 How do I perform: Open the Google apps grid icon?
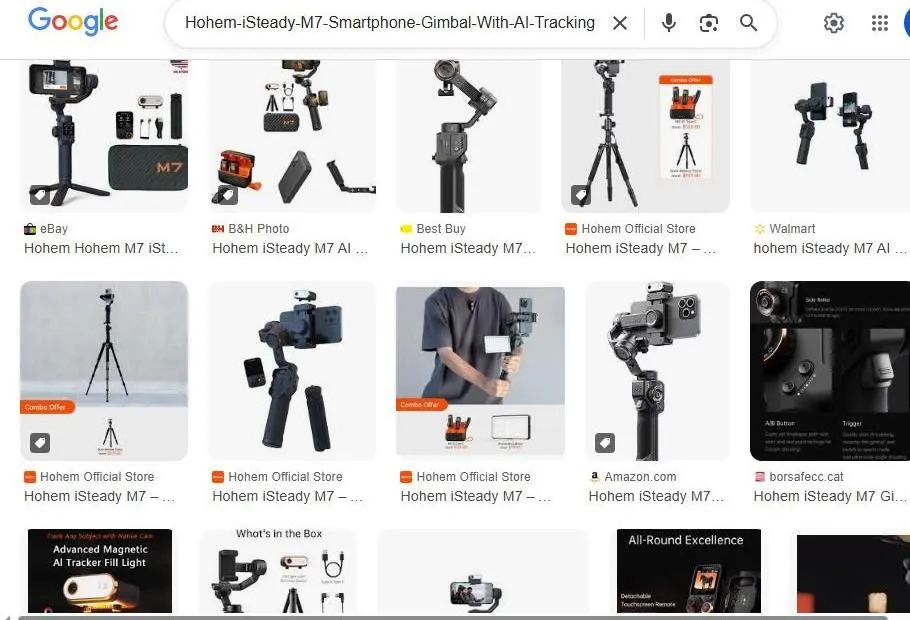click(x=880, y=23)
